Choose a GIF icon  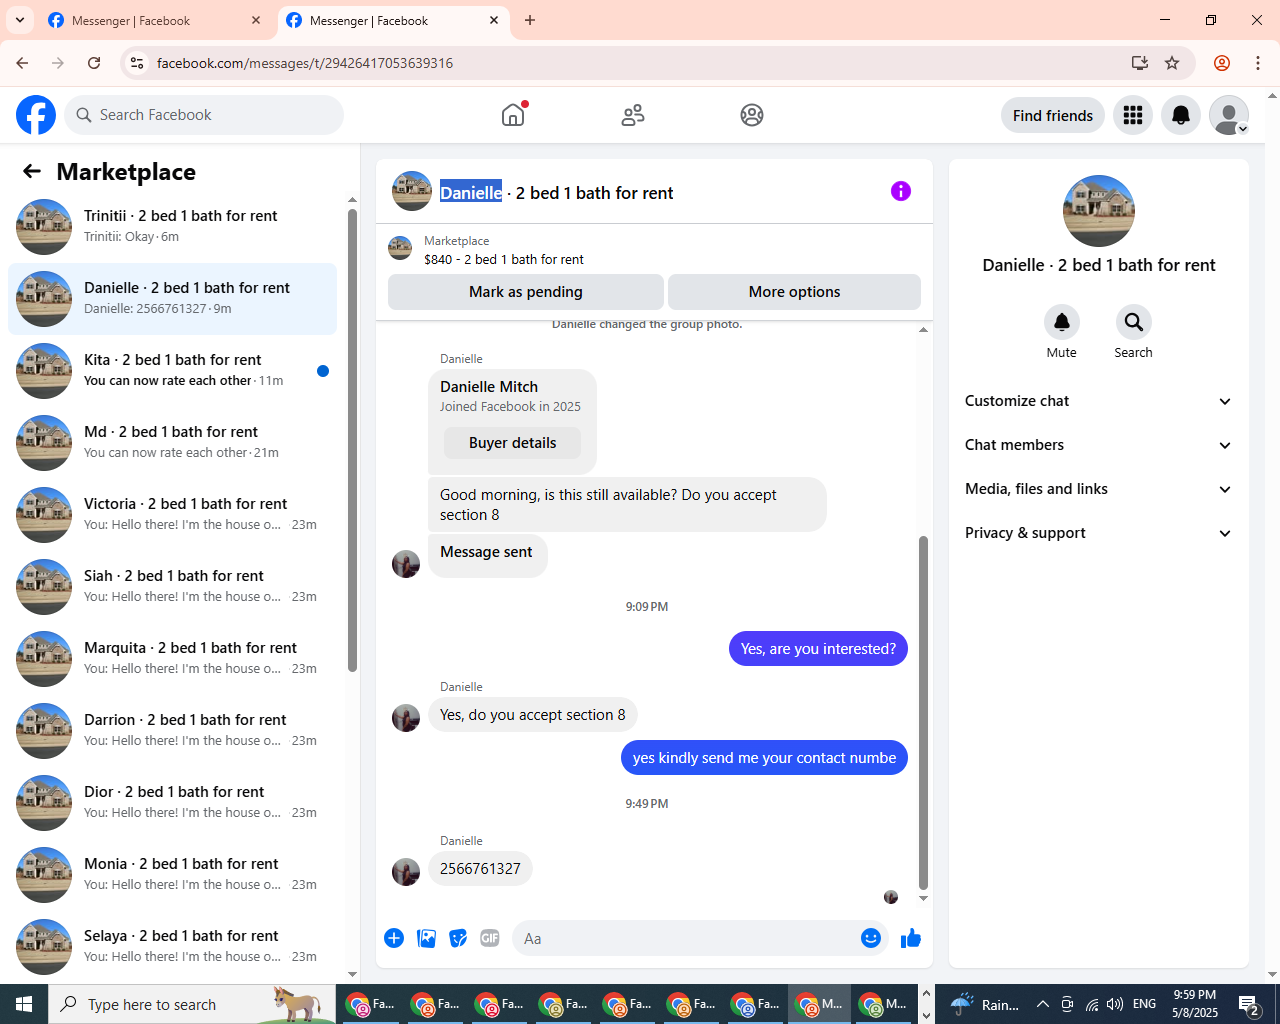(x=490, y=938)
